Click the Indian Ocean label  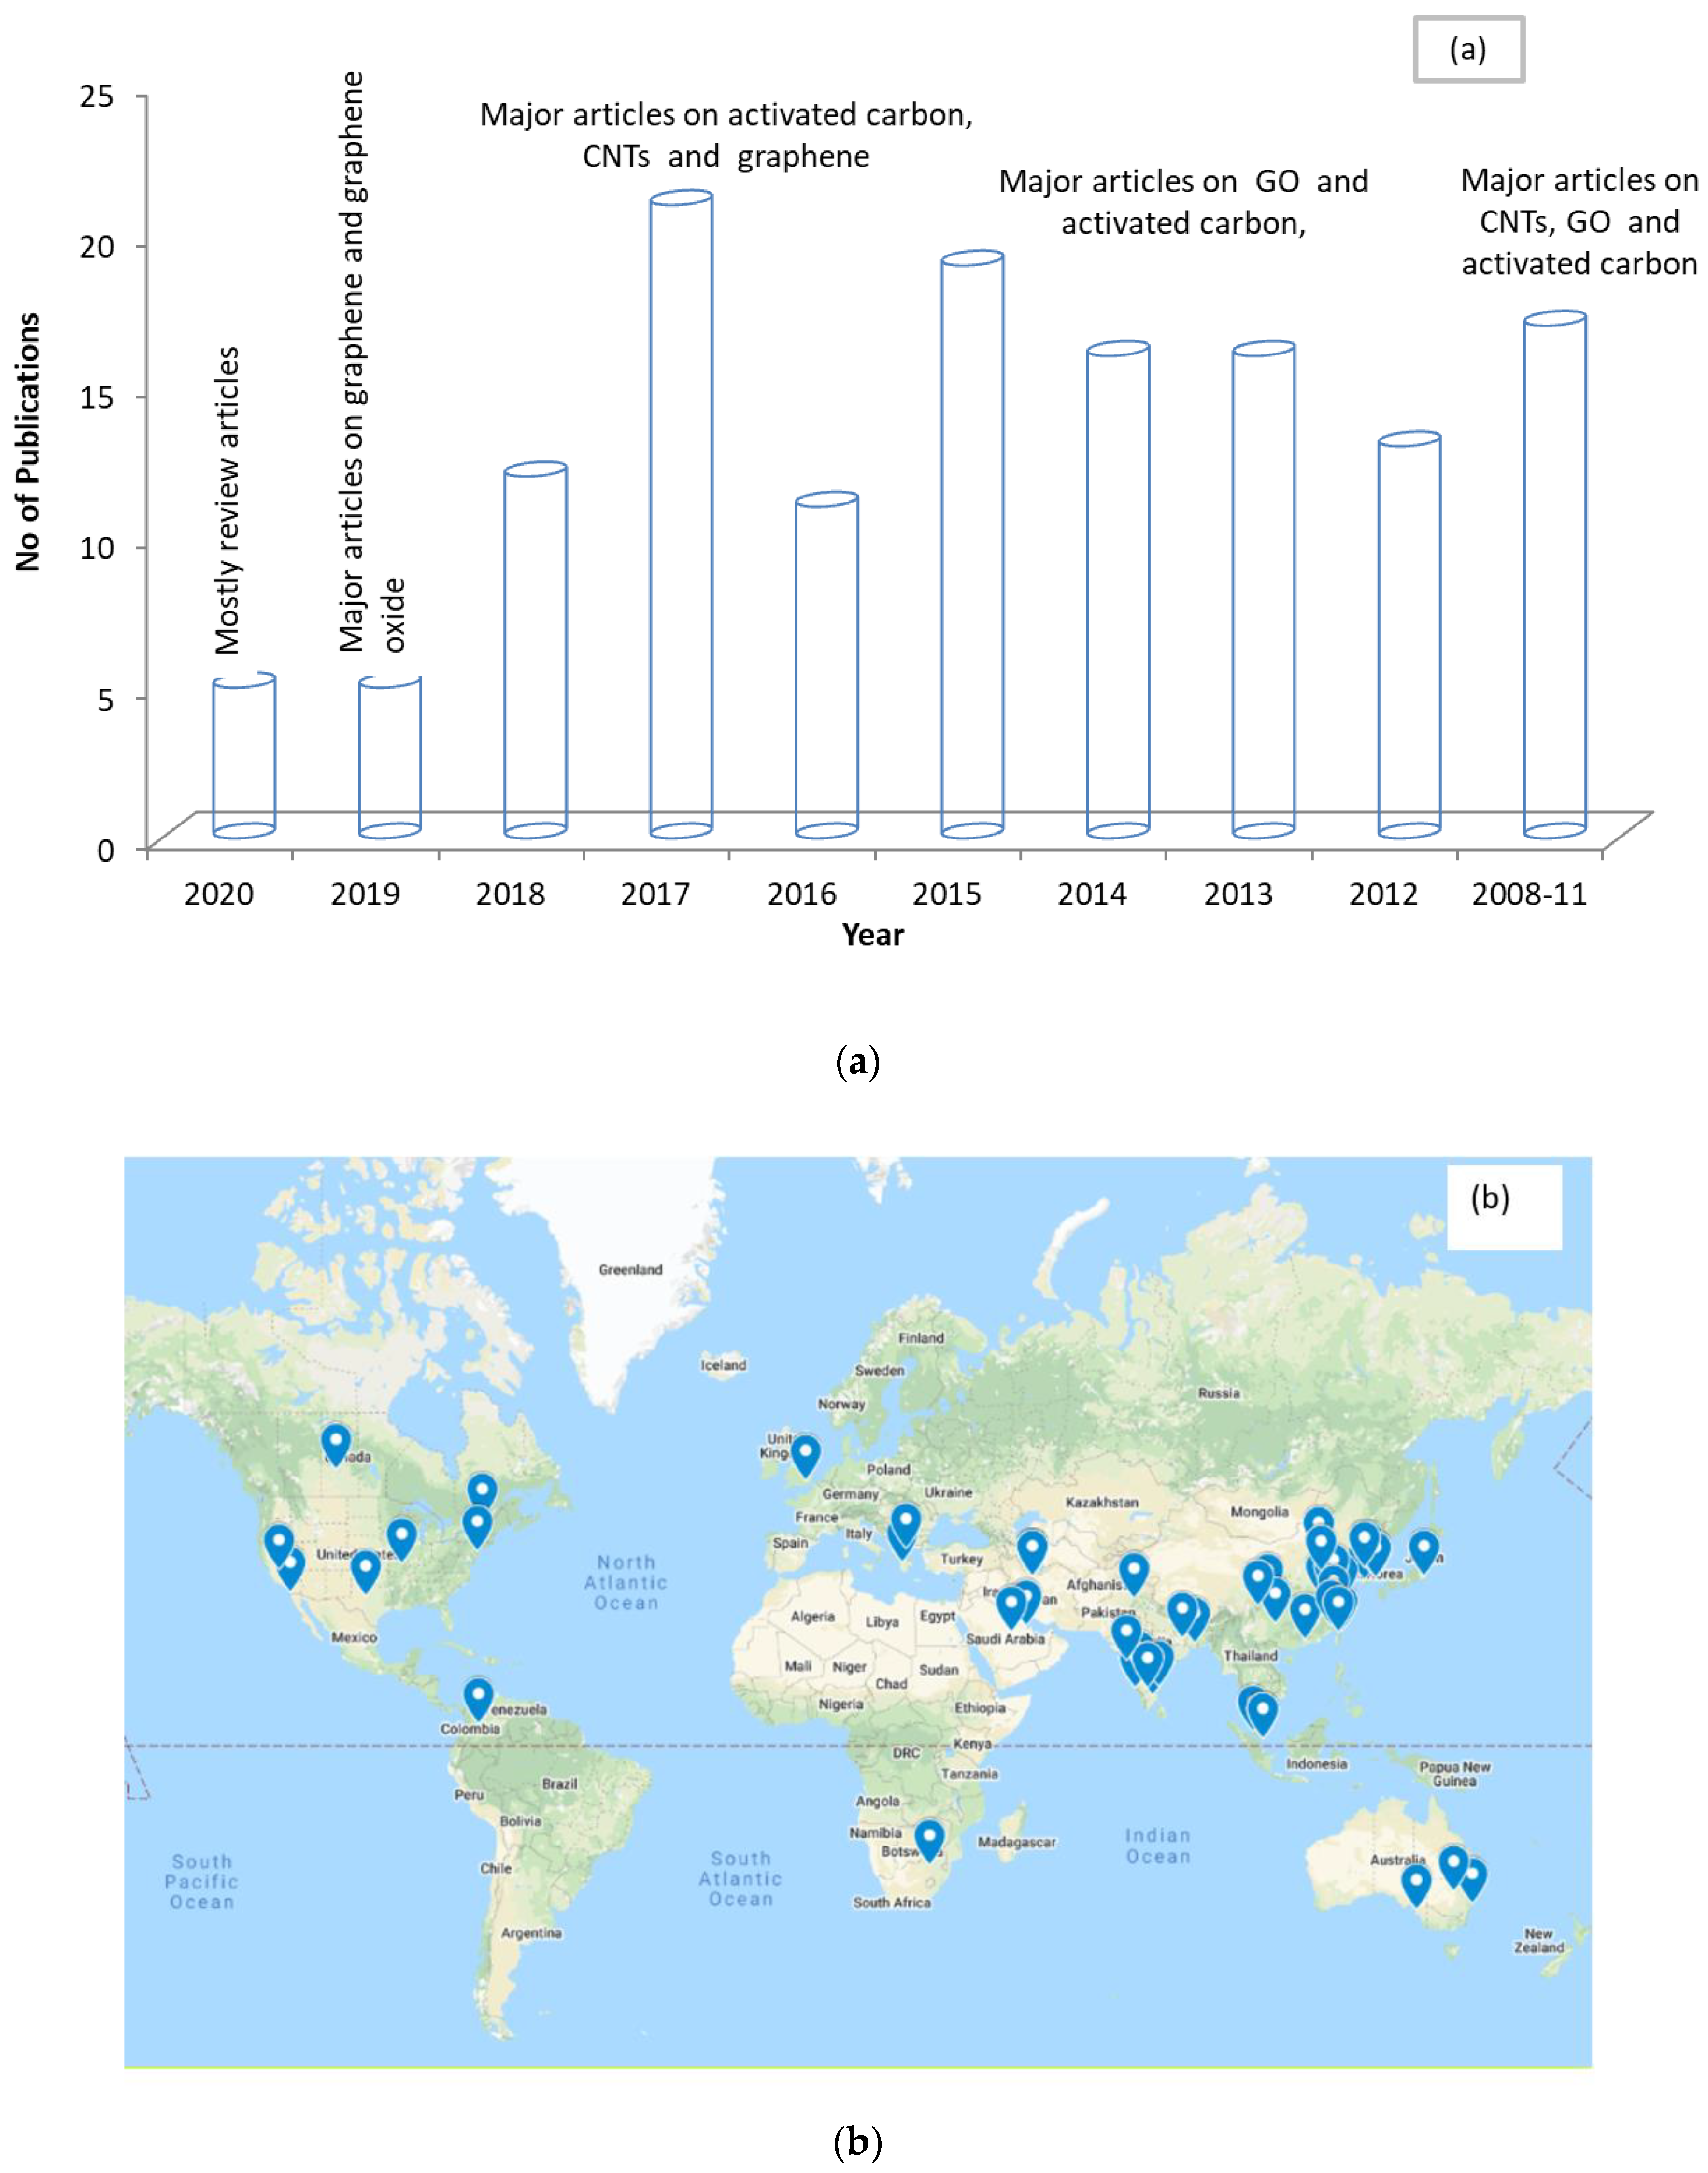[1158, 1846]
